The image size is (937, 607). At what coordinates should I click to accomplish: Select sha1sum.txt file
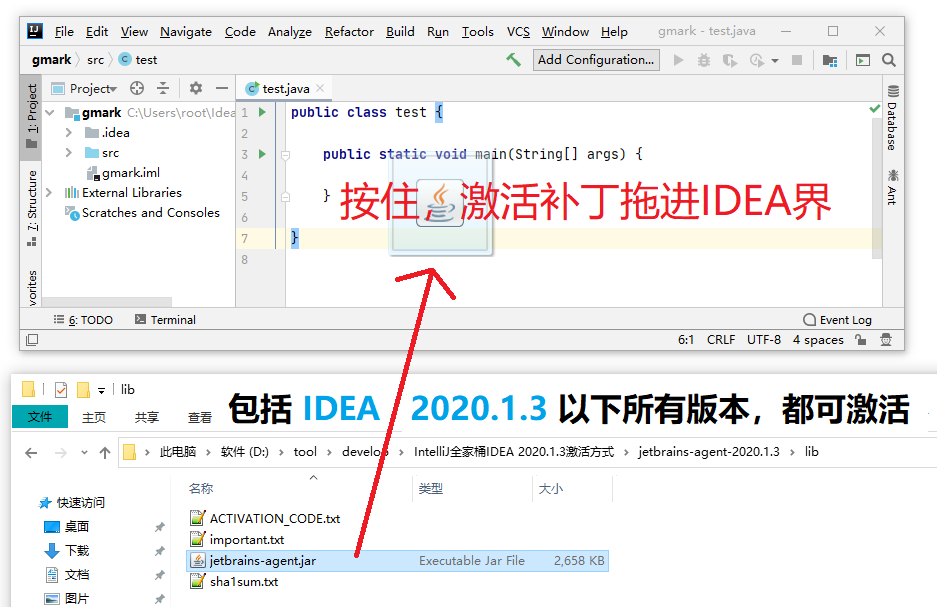pos(244,581)
